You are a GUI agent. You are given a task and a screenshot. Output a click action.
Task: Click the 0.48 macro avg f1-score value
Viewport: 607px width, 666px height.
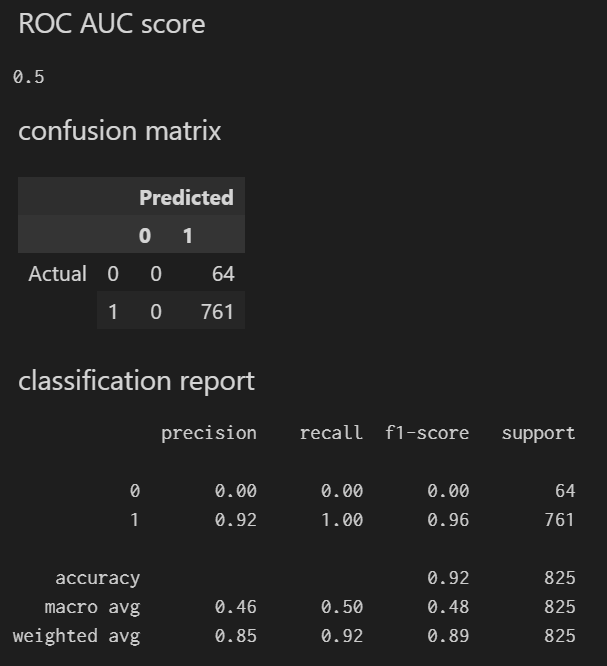point(448,607)
